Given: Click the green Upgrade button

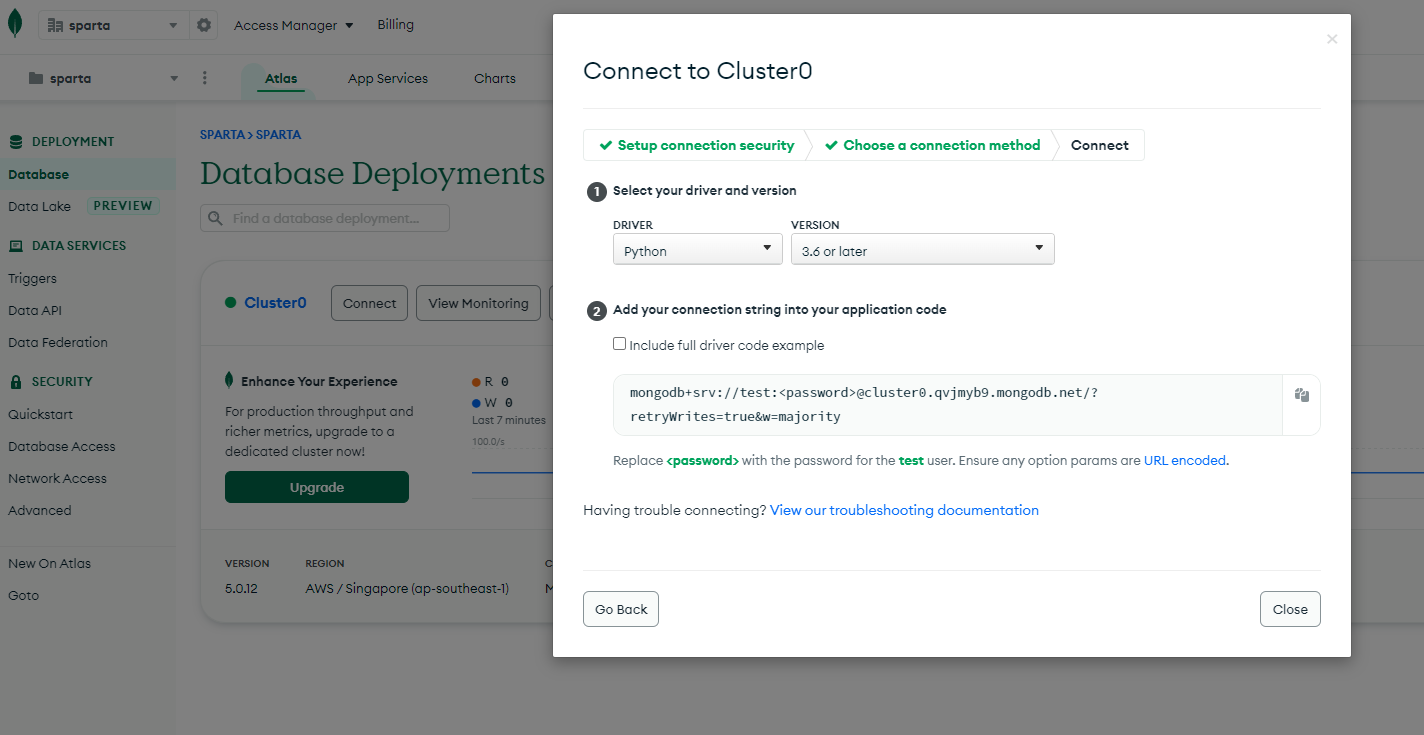Looking at the screenshot, I should (x=317, y=487).
